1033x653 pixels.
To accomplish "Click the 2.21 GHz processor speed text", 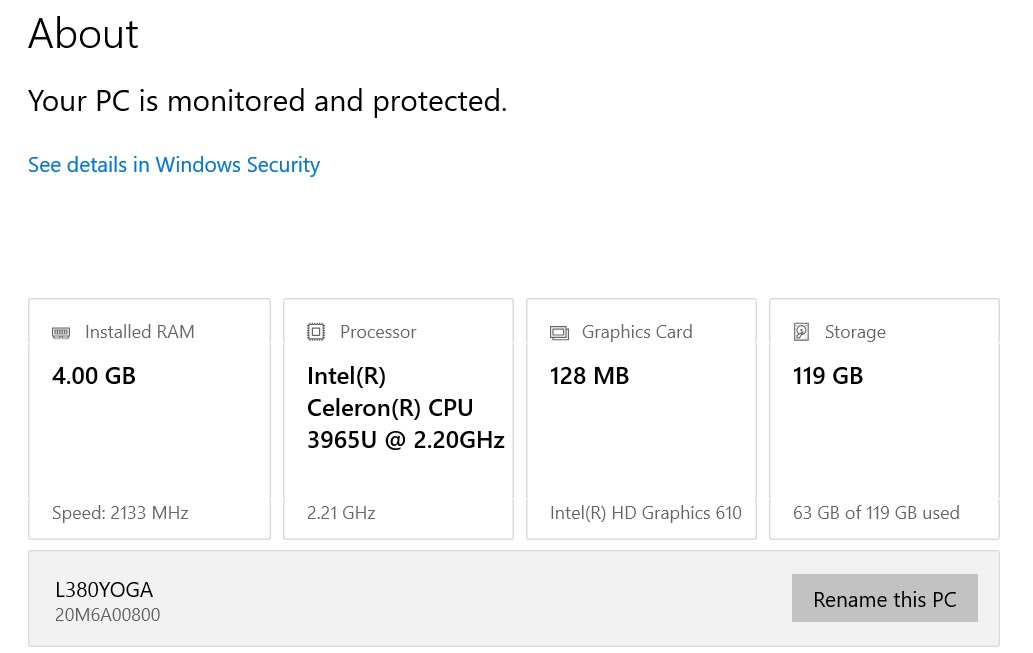I will click(x=341, y=513).
